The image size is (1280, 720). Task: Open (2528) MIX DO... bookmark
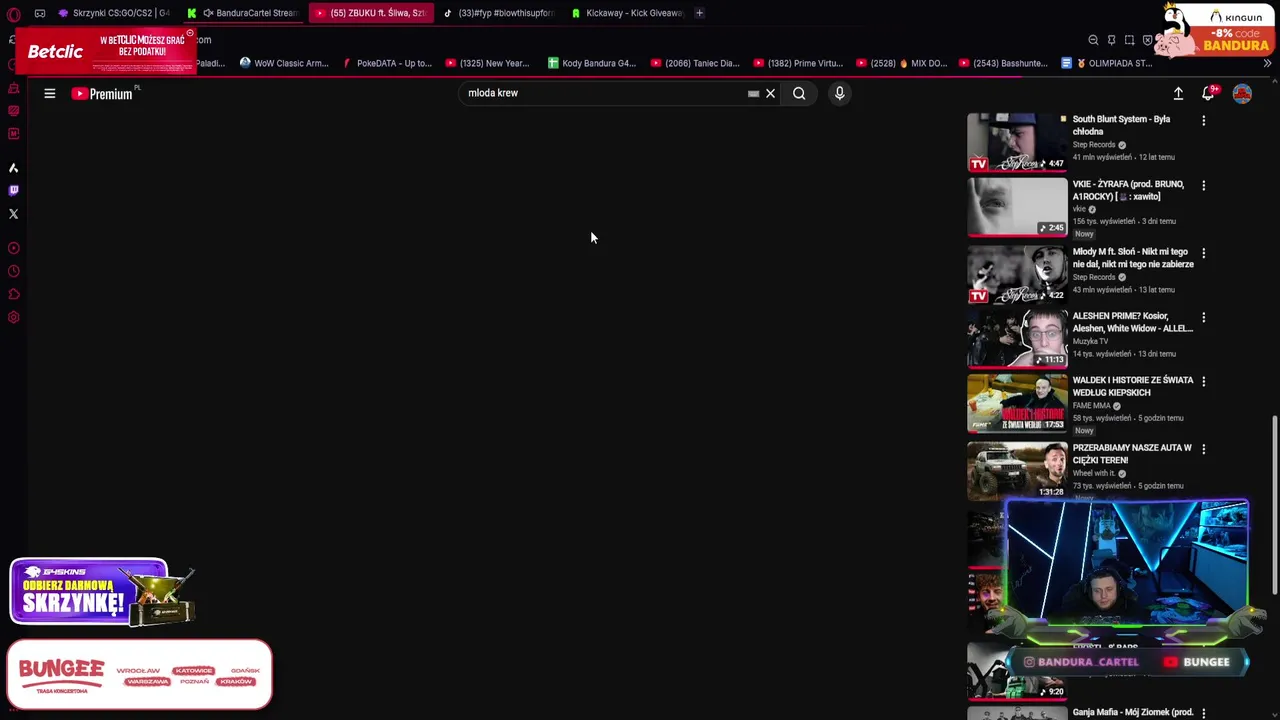pyautogui.click(x=900, y=63)
